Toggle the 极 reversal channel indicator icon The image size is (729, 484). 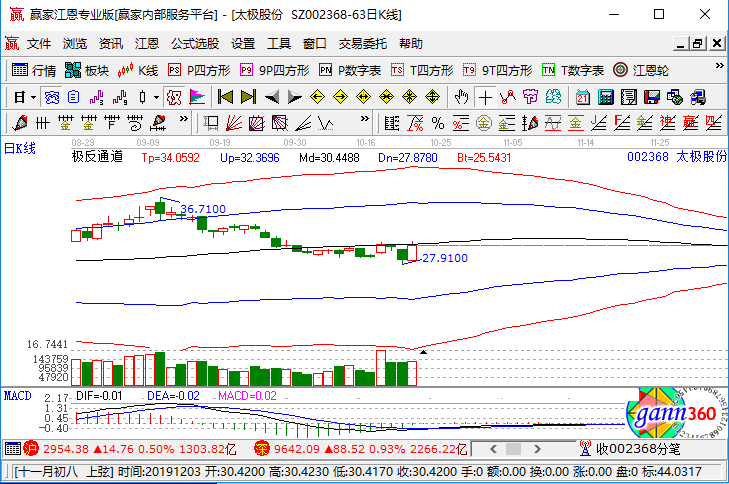pyautogui.click(x=174, y=98)
